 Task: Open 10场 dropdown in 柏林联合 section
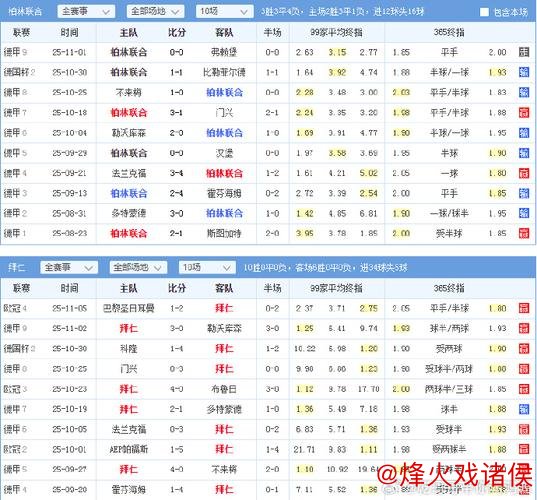[x=224, y=12]
